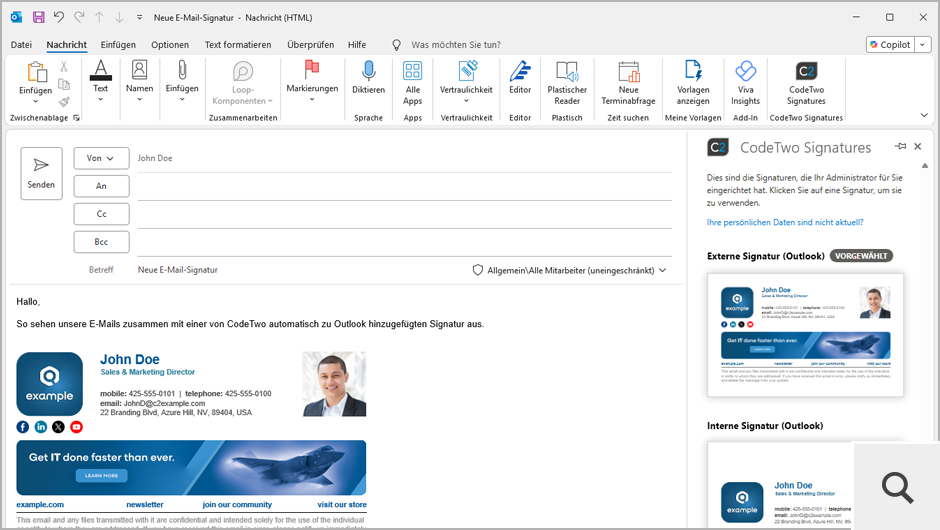
Task: Open the Von sender dropdown
Action: tap(101, 158)
